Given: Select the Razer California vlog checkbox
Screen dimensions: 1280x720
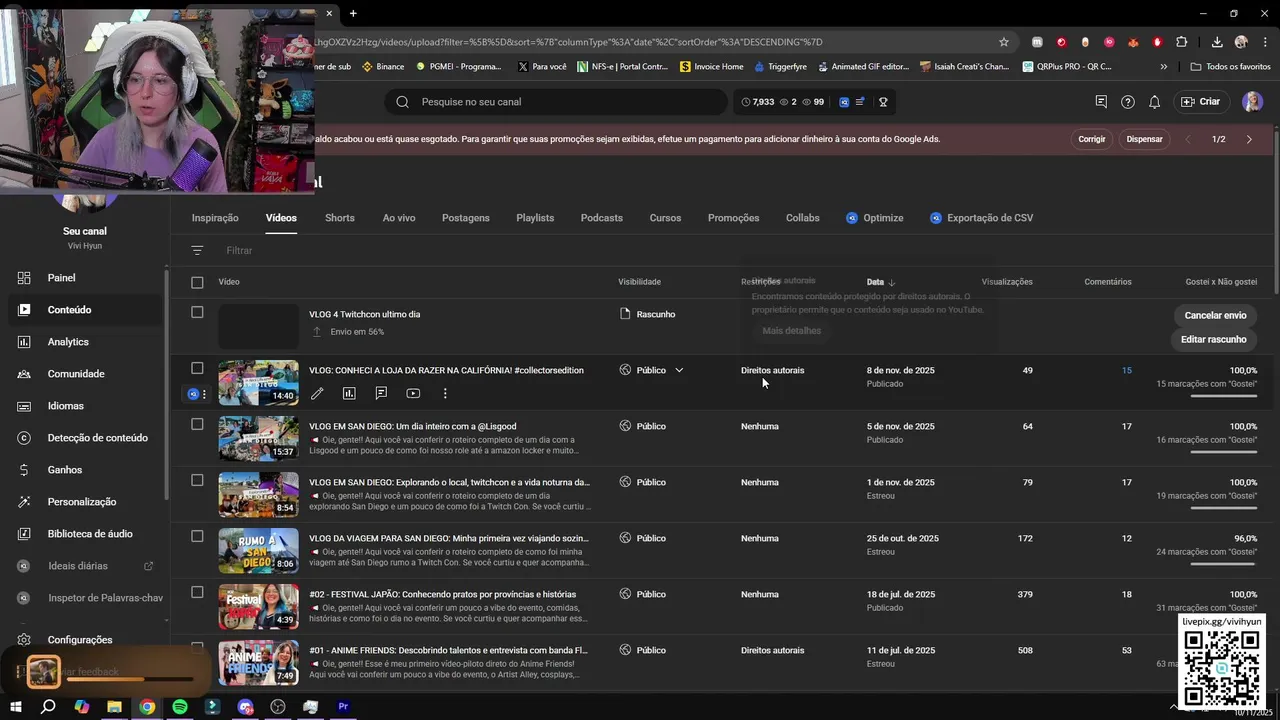Looking at the screenshot, I should [x=197, y=368].
